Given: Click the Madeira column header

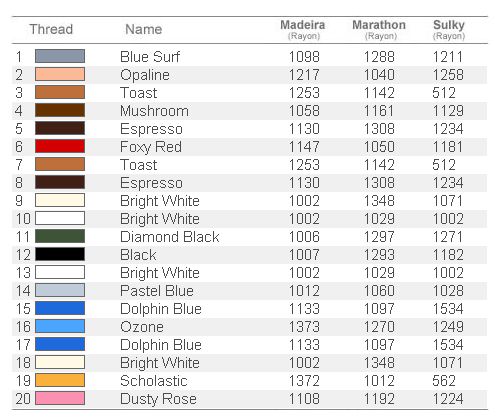Looking at the screenshot, I should coord(303,29).
